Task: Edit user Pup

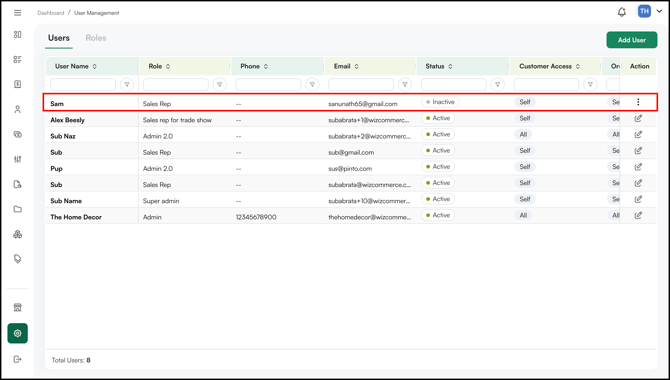Action: pyautogui.click(x=638, y=167)
